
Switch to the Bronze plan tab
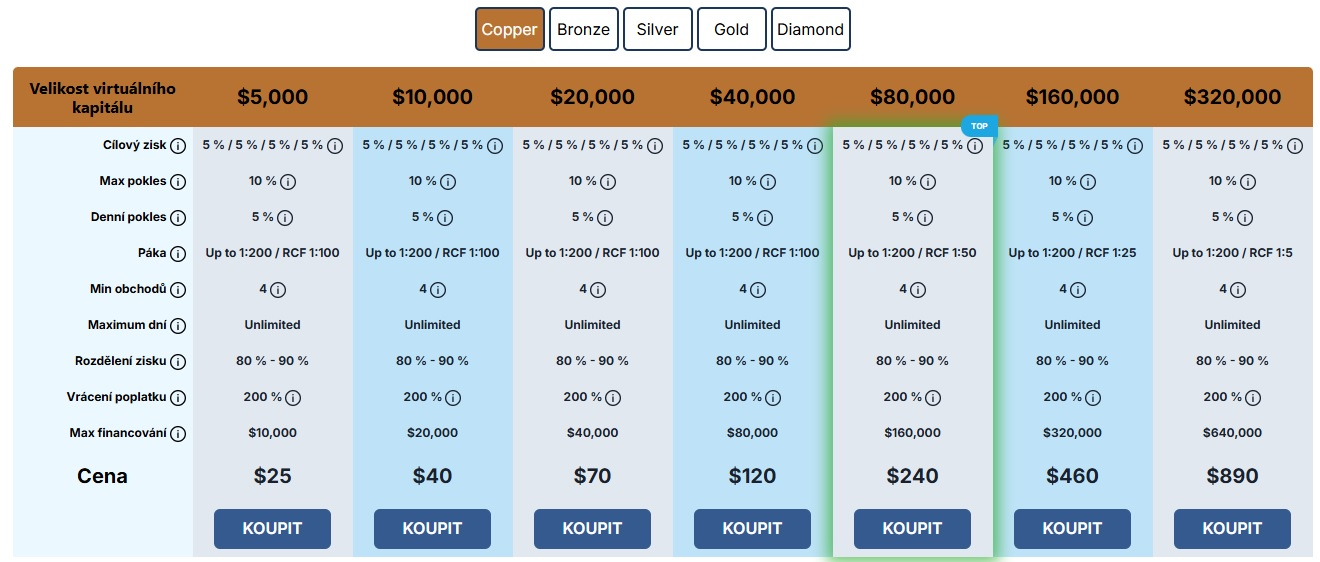[x=583, y=29]
